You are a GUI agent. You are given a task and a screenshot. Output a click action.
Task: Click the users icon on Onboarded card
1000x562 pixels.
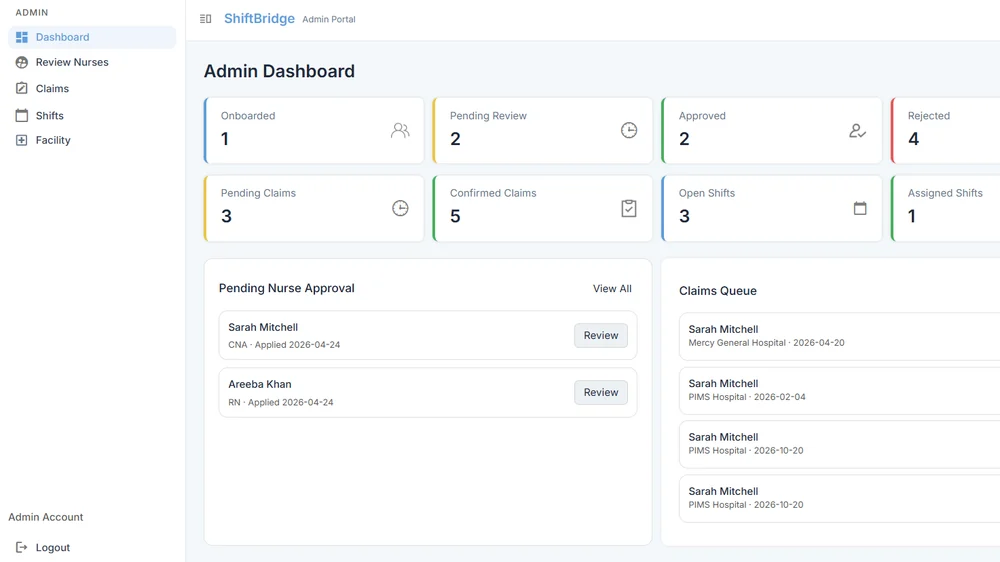pos(400,130)
